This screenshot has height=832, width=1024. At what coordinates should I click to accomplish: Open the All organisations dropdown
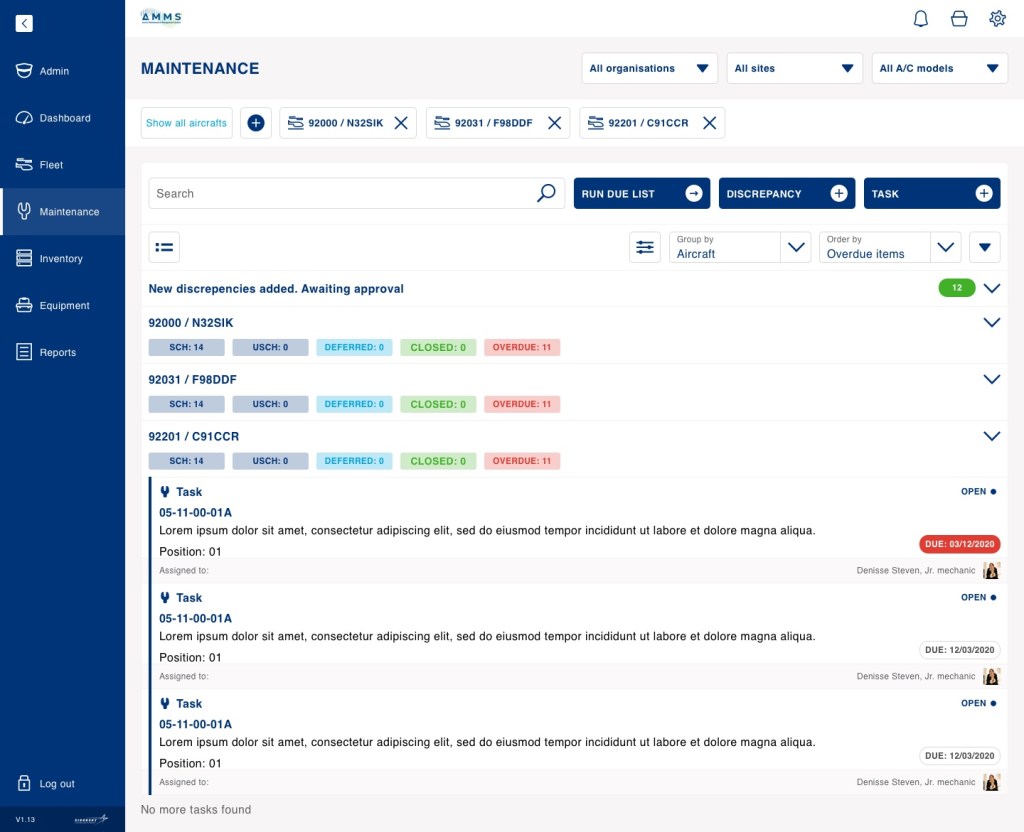[649, 68]
